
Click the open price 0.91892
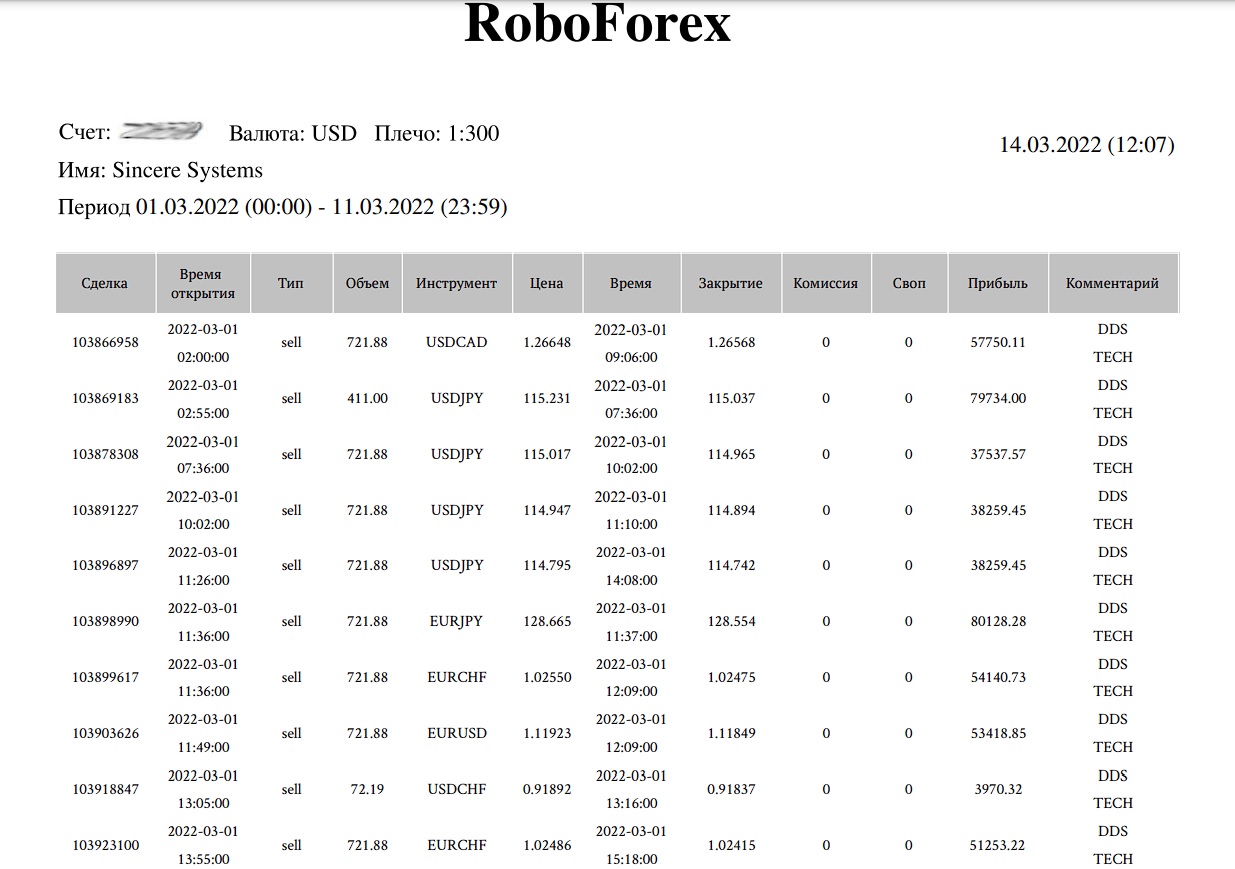[546, 790]
